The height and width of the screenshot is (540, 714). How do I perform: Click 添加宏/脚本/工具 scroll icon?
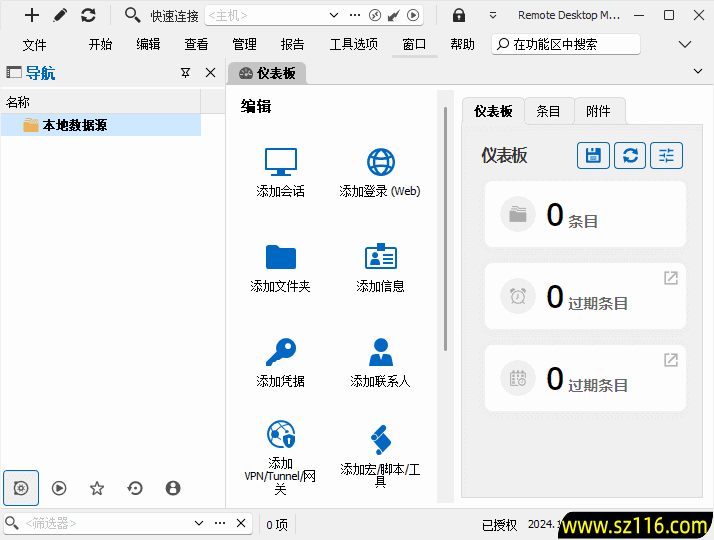[x=381, y=440]
